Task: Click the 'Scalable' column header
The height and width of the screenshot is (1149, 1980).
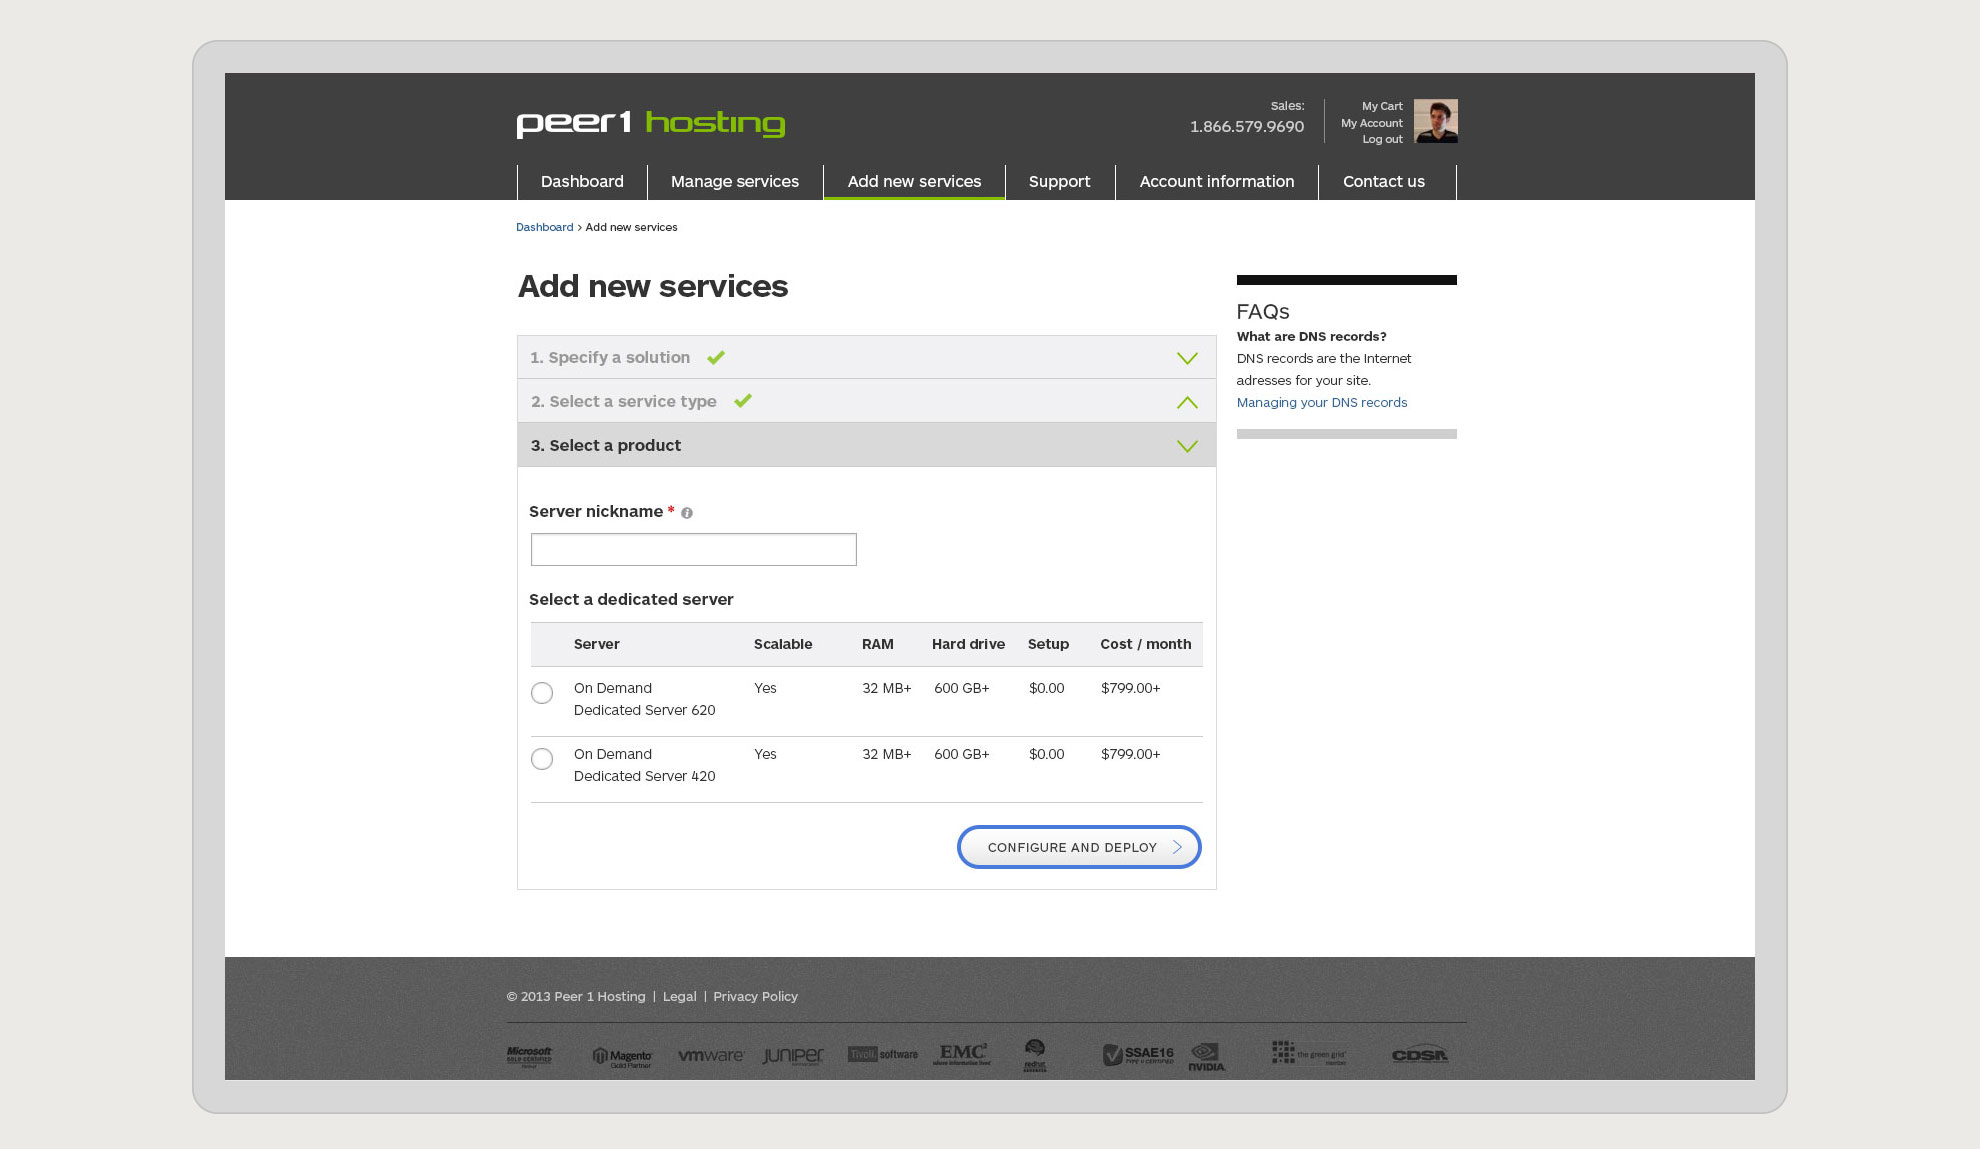Action: [783, 644]
